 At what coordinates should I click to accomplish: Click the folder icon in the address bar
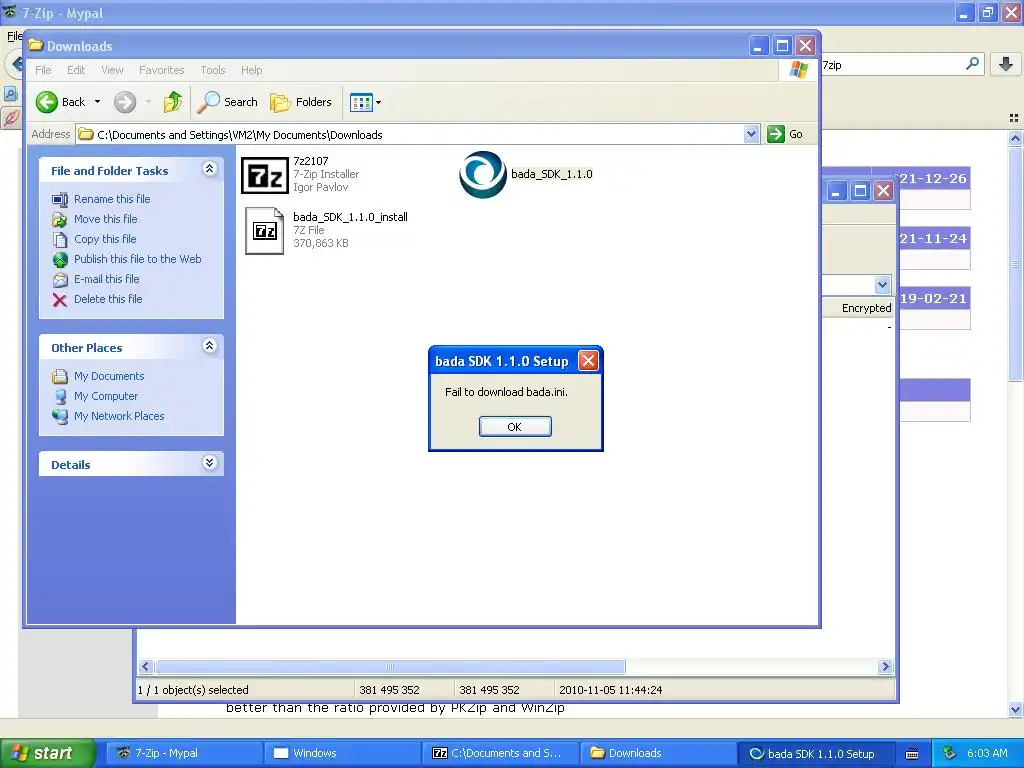[x=86, y=135]
